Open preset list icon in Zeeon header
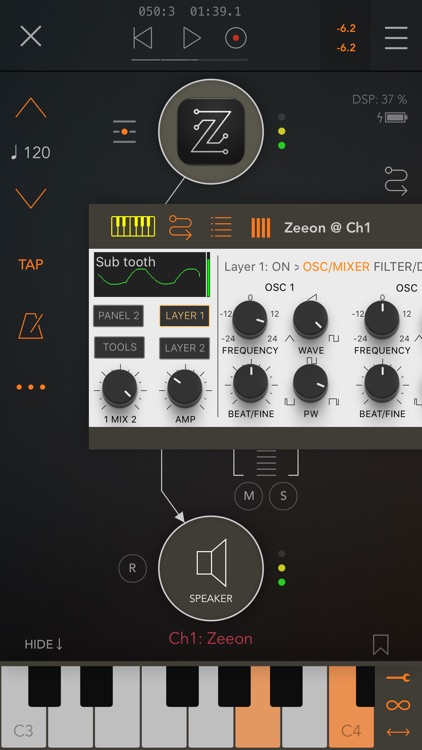Viewport: 422px width, 750px height. point(221,227)
